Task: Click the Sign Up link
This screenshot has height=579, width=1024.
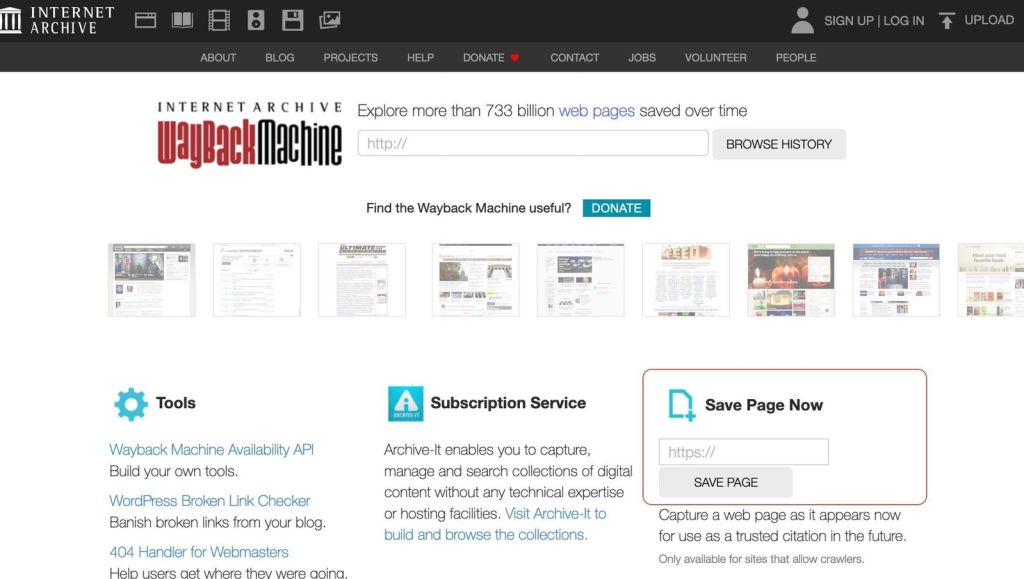Action: [x=848, y=21]
